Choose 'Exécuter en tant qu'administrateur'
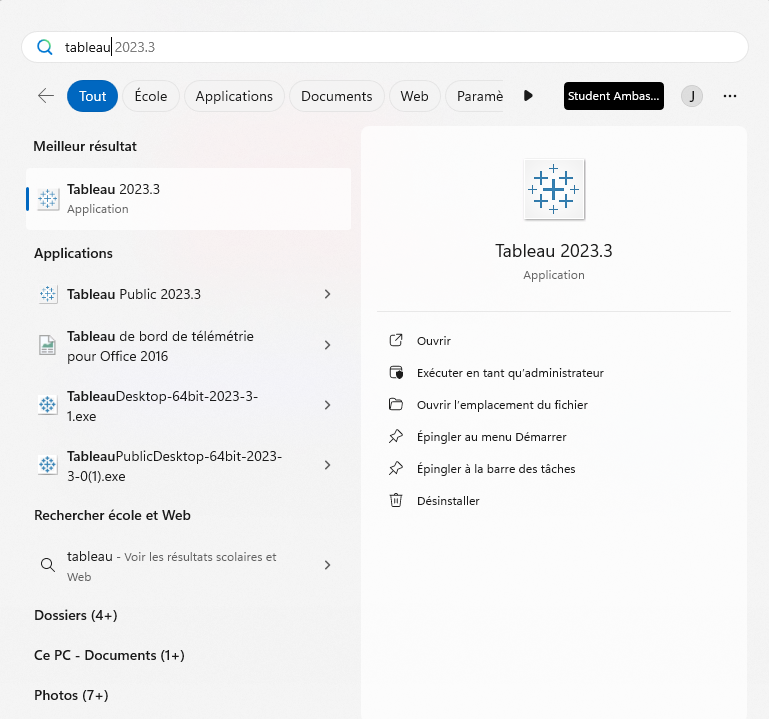The height and width of the screenshot is (719, 769). pos(510,373)
